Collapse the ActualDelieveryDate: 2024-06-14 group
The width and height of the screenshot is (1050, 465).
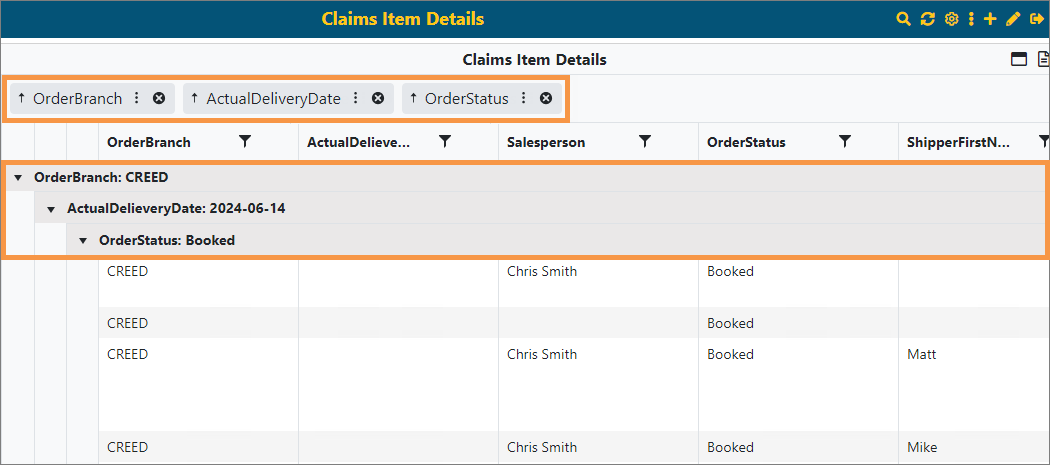tap(51, 209)
